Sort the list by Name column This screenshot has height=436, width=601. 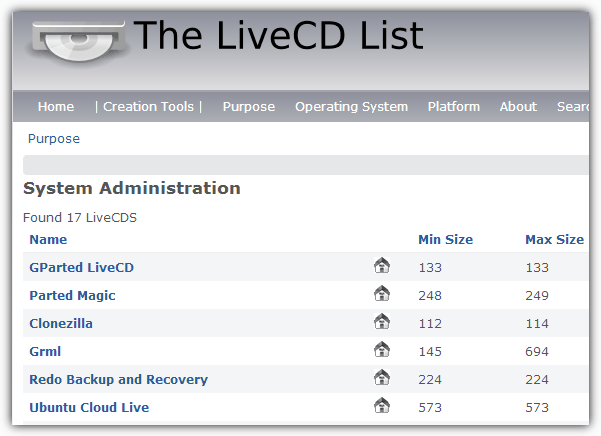pos(48,239)
